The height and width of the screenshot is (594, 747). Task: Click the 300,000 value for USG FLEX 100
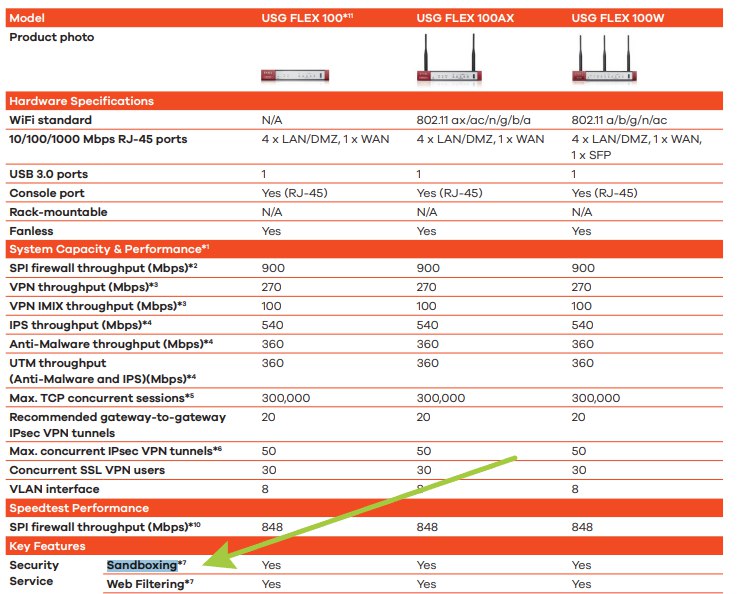286,398
